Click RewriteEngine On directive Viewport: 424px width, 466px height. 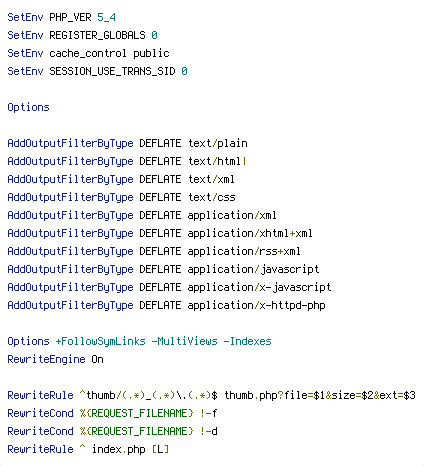pos(55,359)
